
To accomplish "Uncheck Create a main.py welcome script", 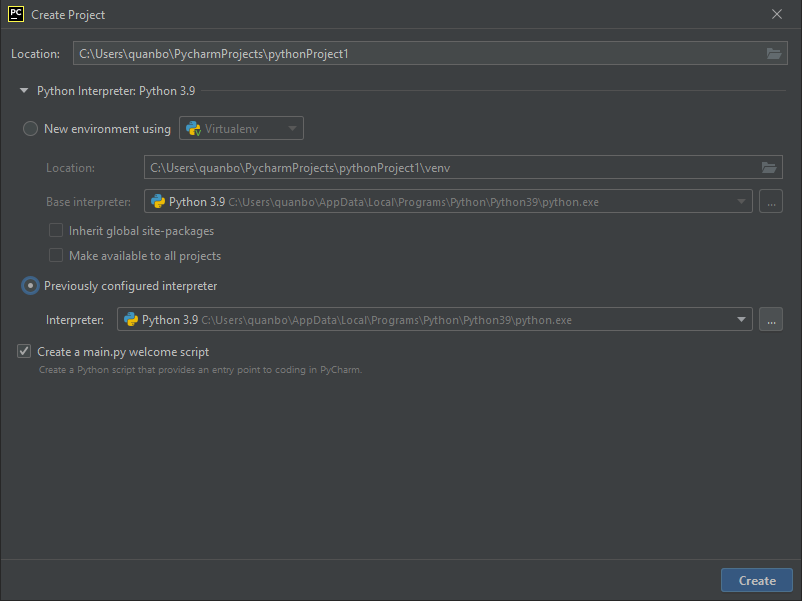I will pos(24,351).
